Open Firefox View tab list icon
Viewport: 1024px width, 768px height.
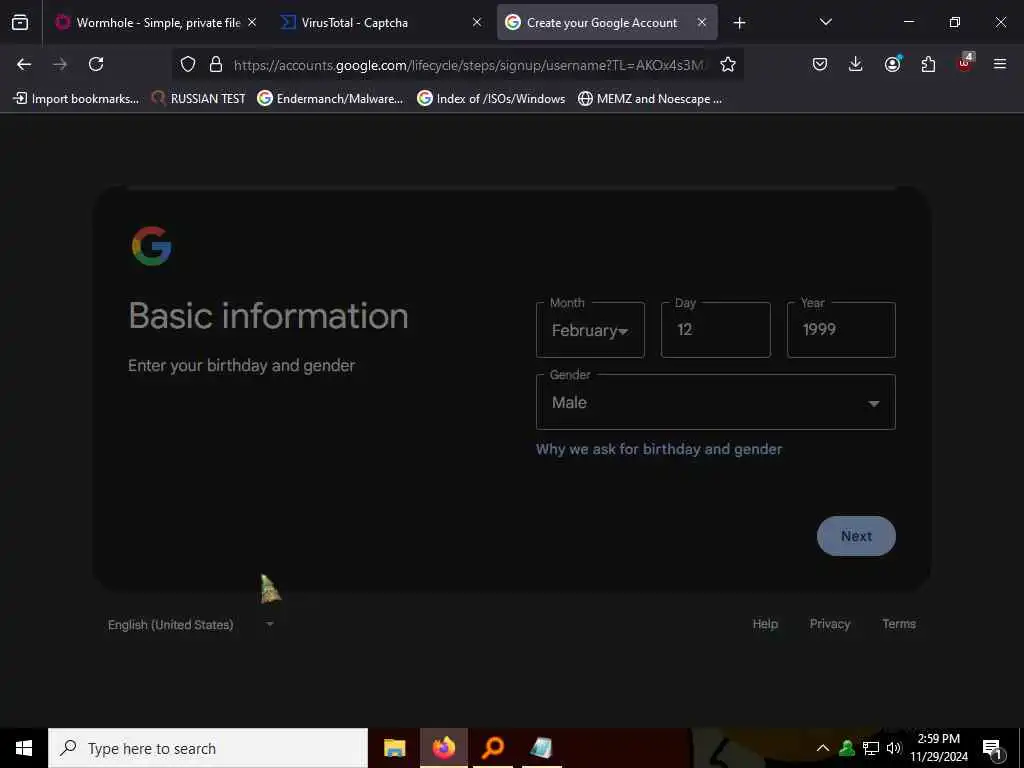pyautogui.click(x=20, y=22)
